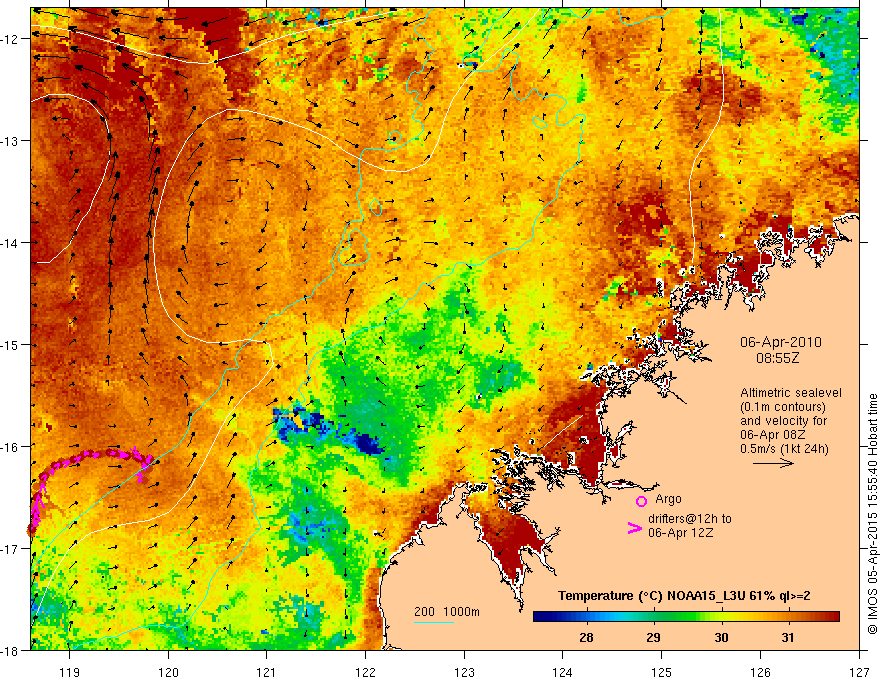
Task: Click the longitude axis label 125
Action: click(x=662, y=672)
